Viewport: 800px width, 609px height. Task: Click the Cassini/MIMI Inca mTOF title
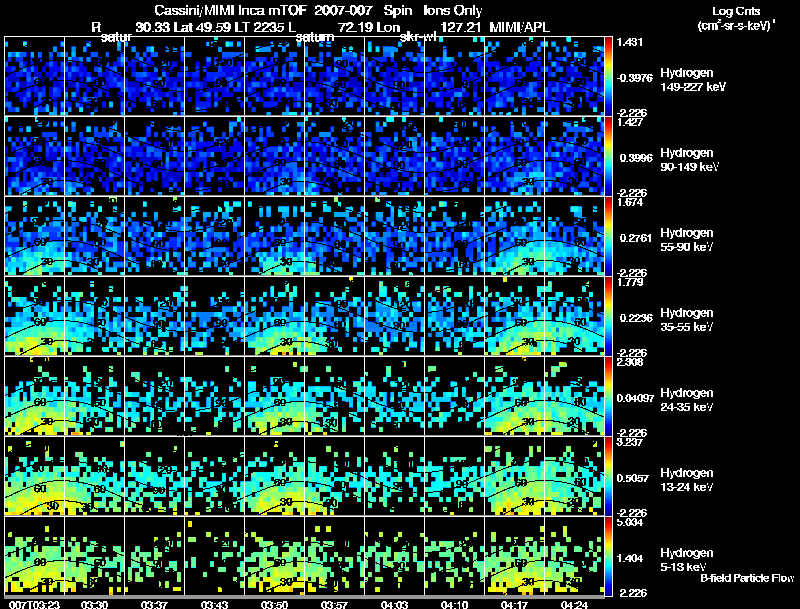pos(231,11)
